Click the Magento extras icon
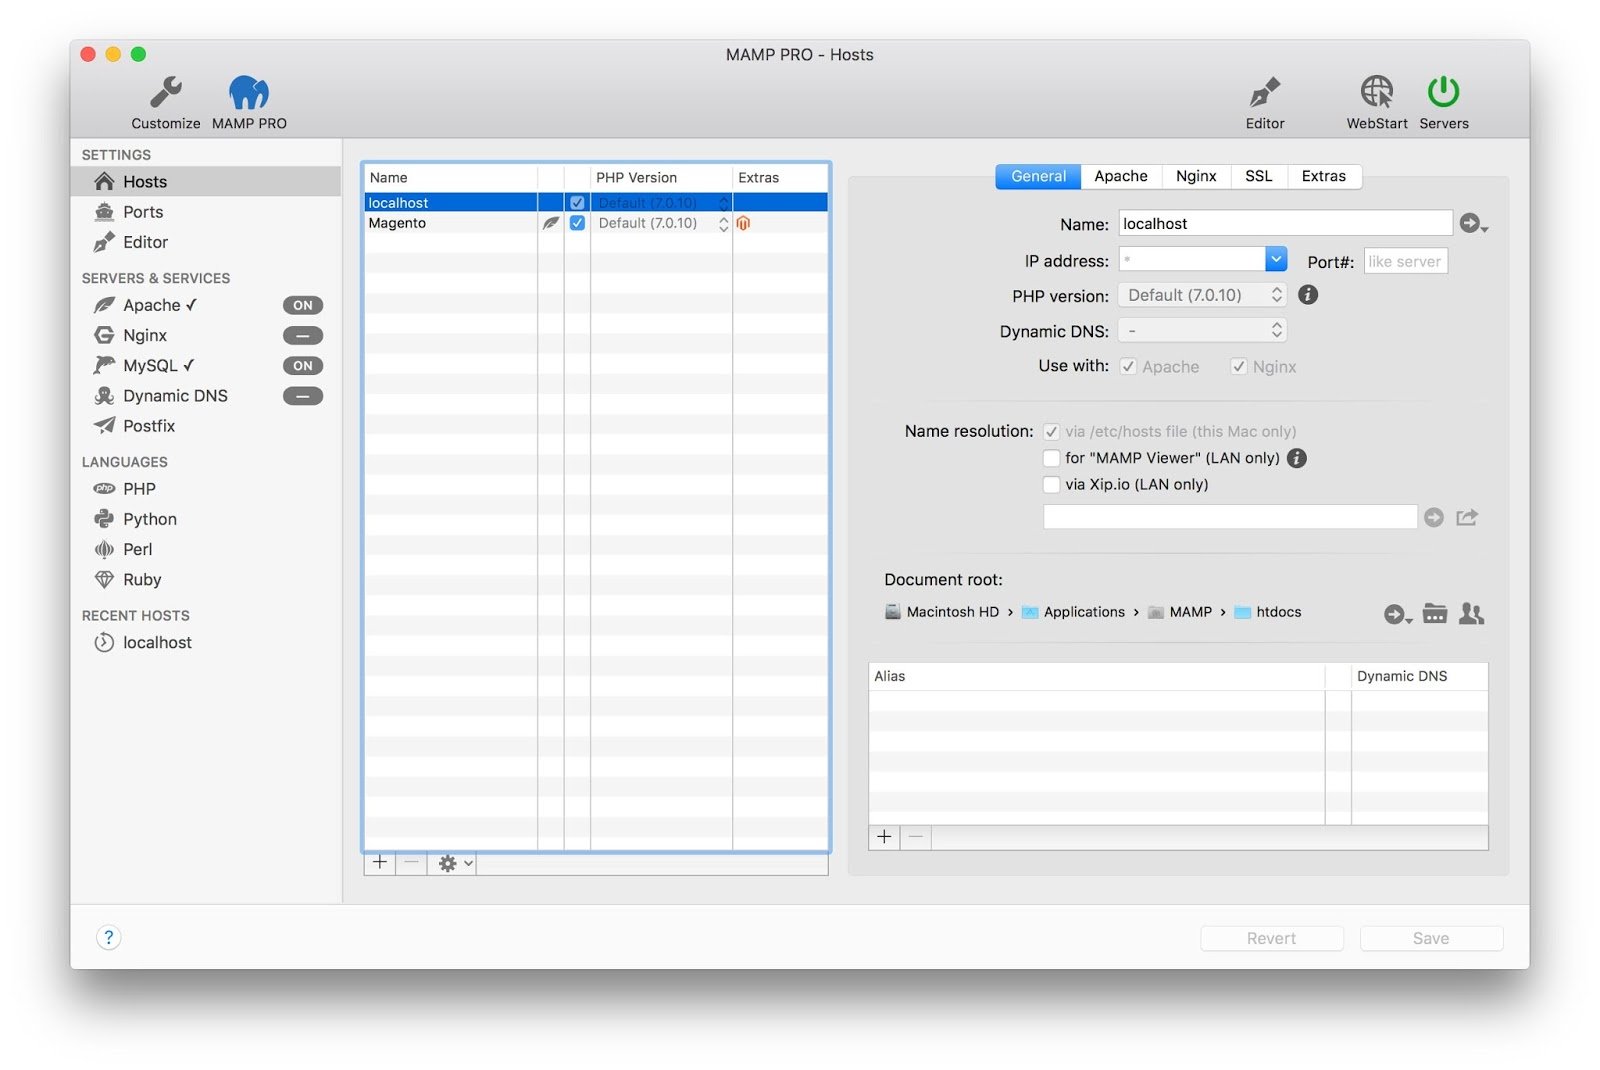The width and height of the screenshot is (1600, 1070). pyautogui.click(x=743, y=223)
